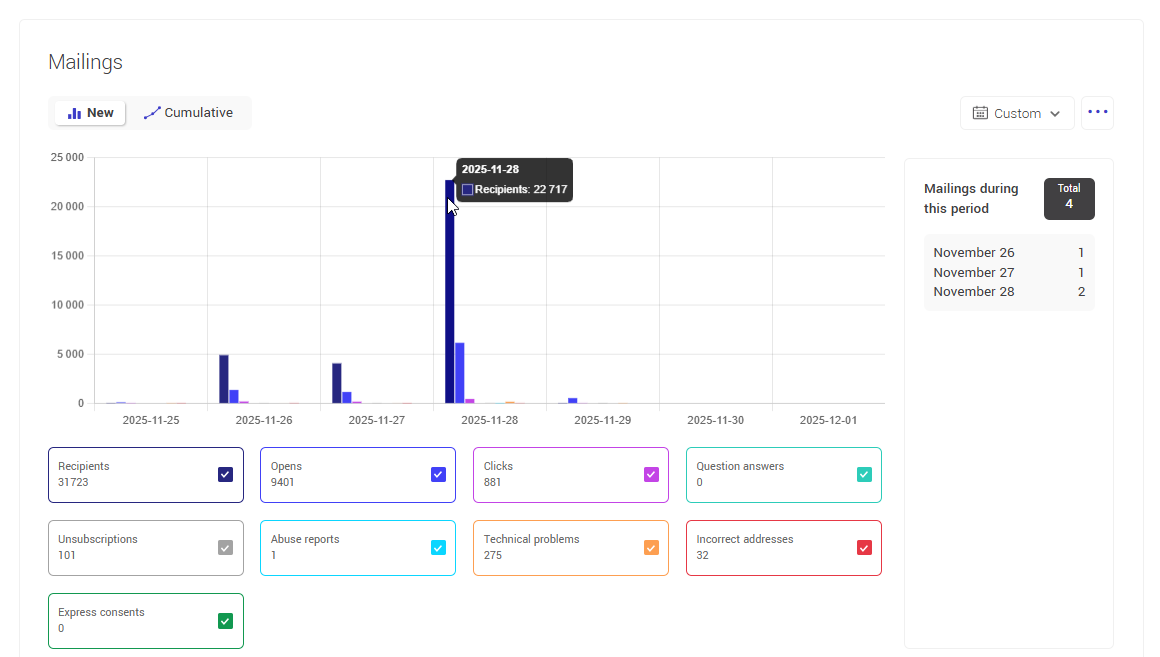The width and height of the screenshot is (1160, 657).
Task: Toggle the Question answers checkbox
Action: click(x=864, y=475)
